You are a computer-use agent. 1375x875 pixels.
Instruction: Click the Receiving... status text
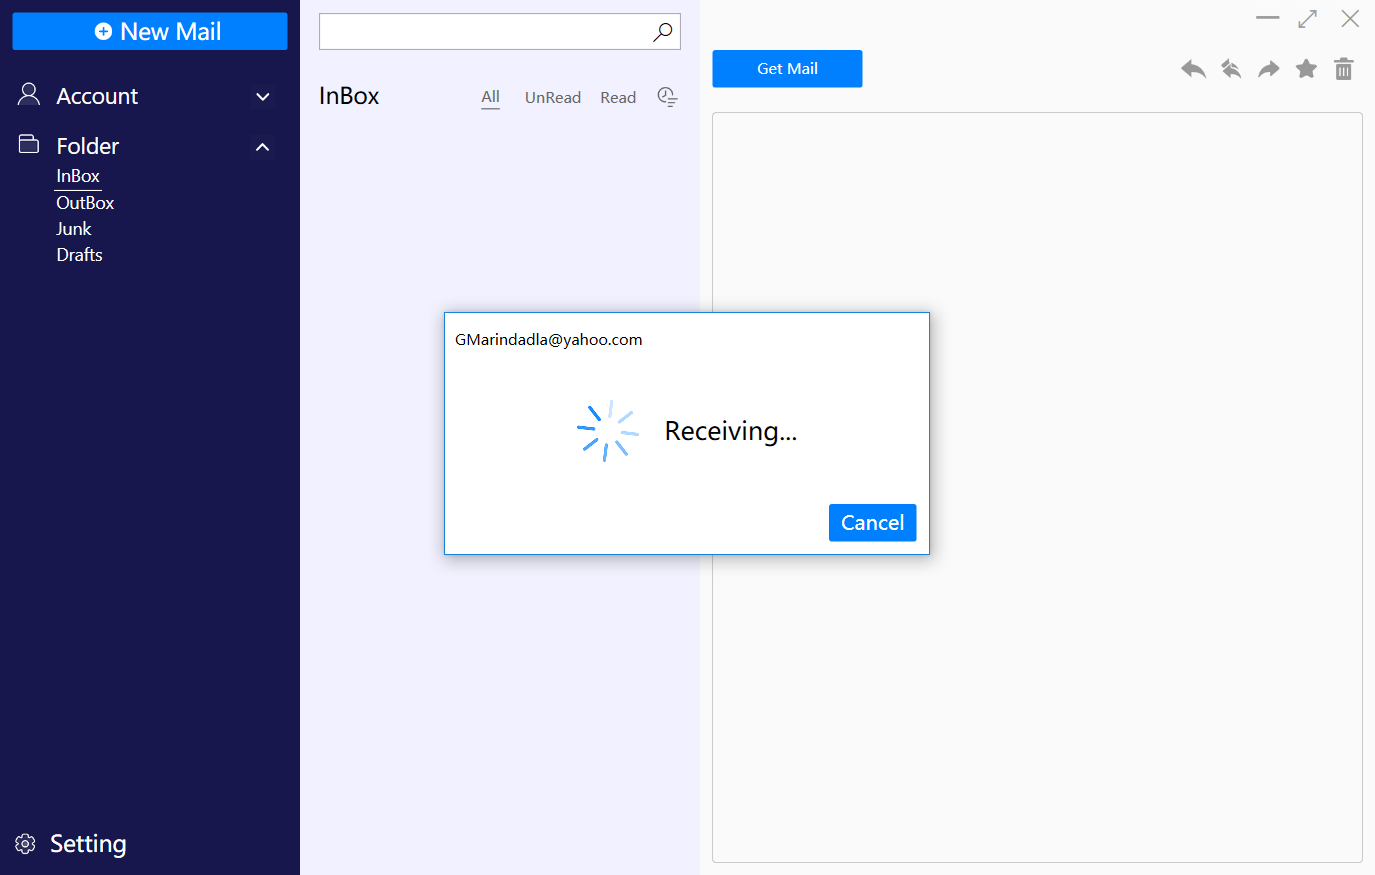pos(731,431)
